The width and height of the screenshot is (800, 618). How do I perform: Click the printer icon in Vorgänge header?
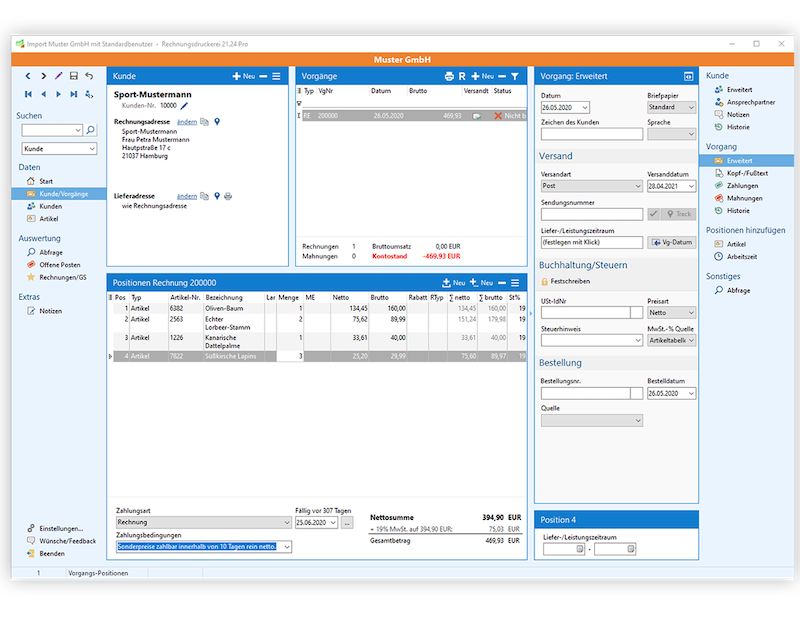click(449, 76)
